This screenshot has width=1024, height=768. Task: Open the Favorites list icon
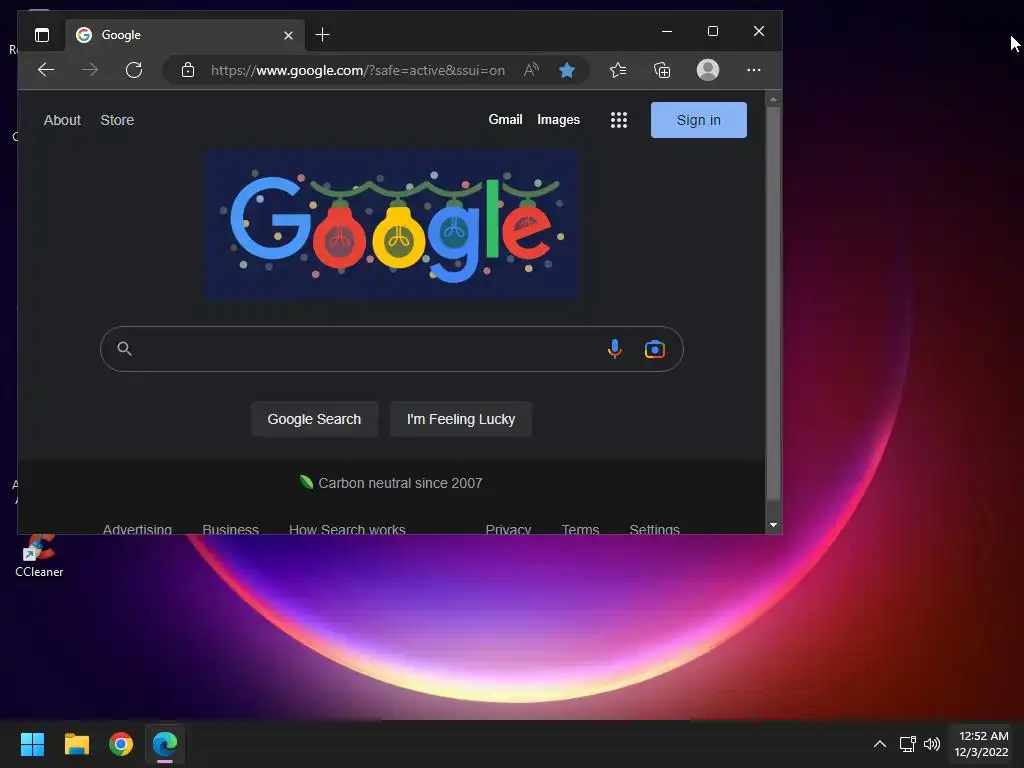pyautogui.click(x=618, y=70)
